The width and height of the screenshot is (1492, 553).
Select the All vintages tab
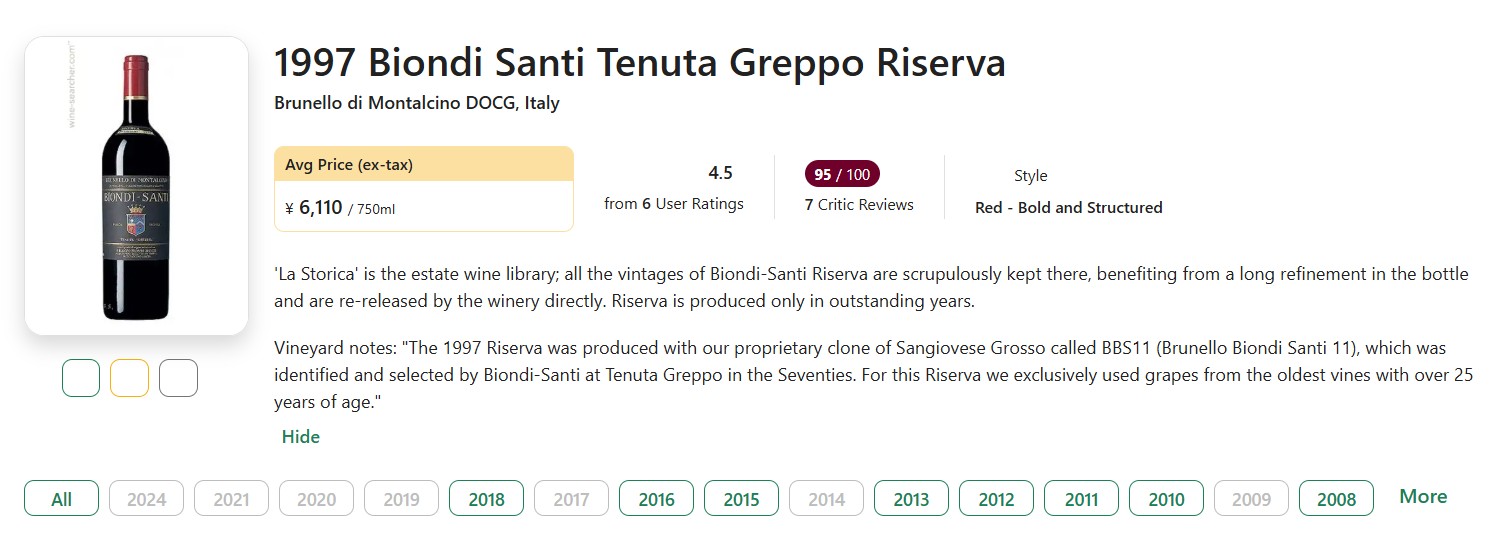[61, 499]
